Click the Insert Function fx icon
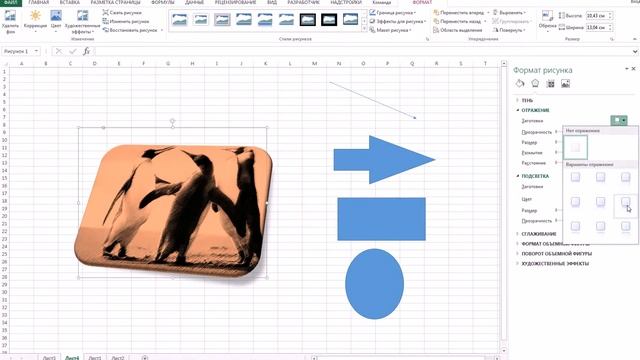640x360 pixels. point(87,51)
